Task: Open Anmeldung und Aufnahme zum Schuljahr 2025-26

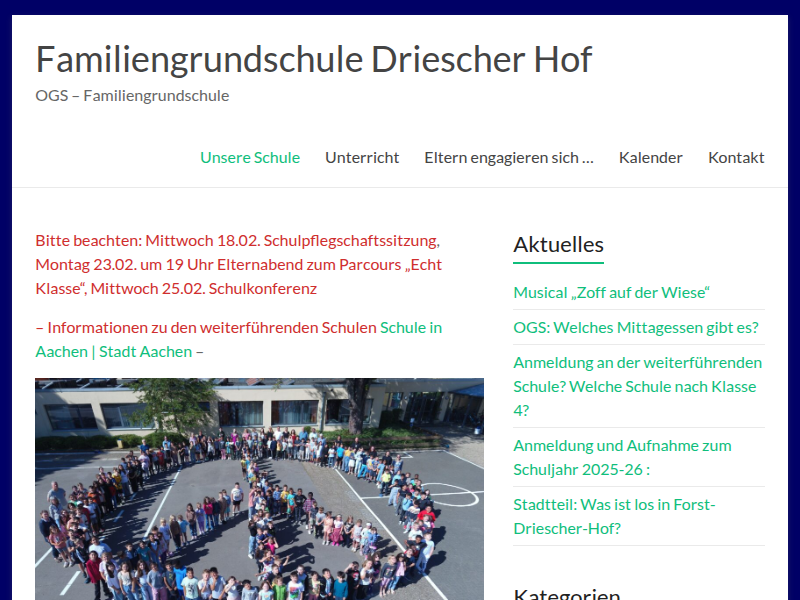Action: tap(622, 456)
